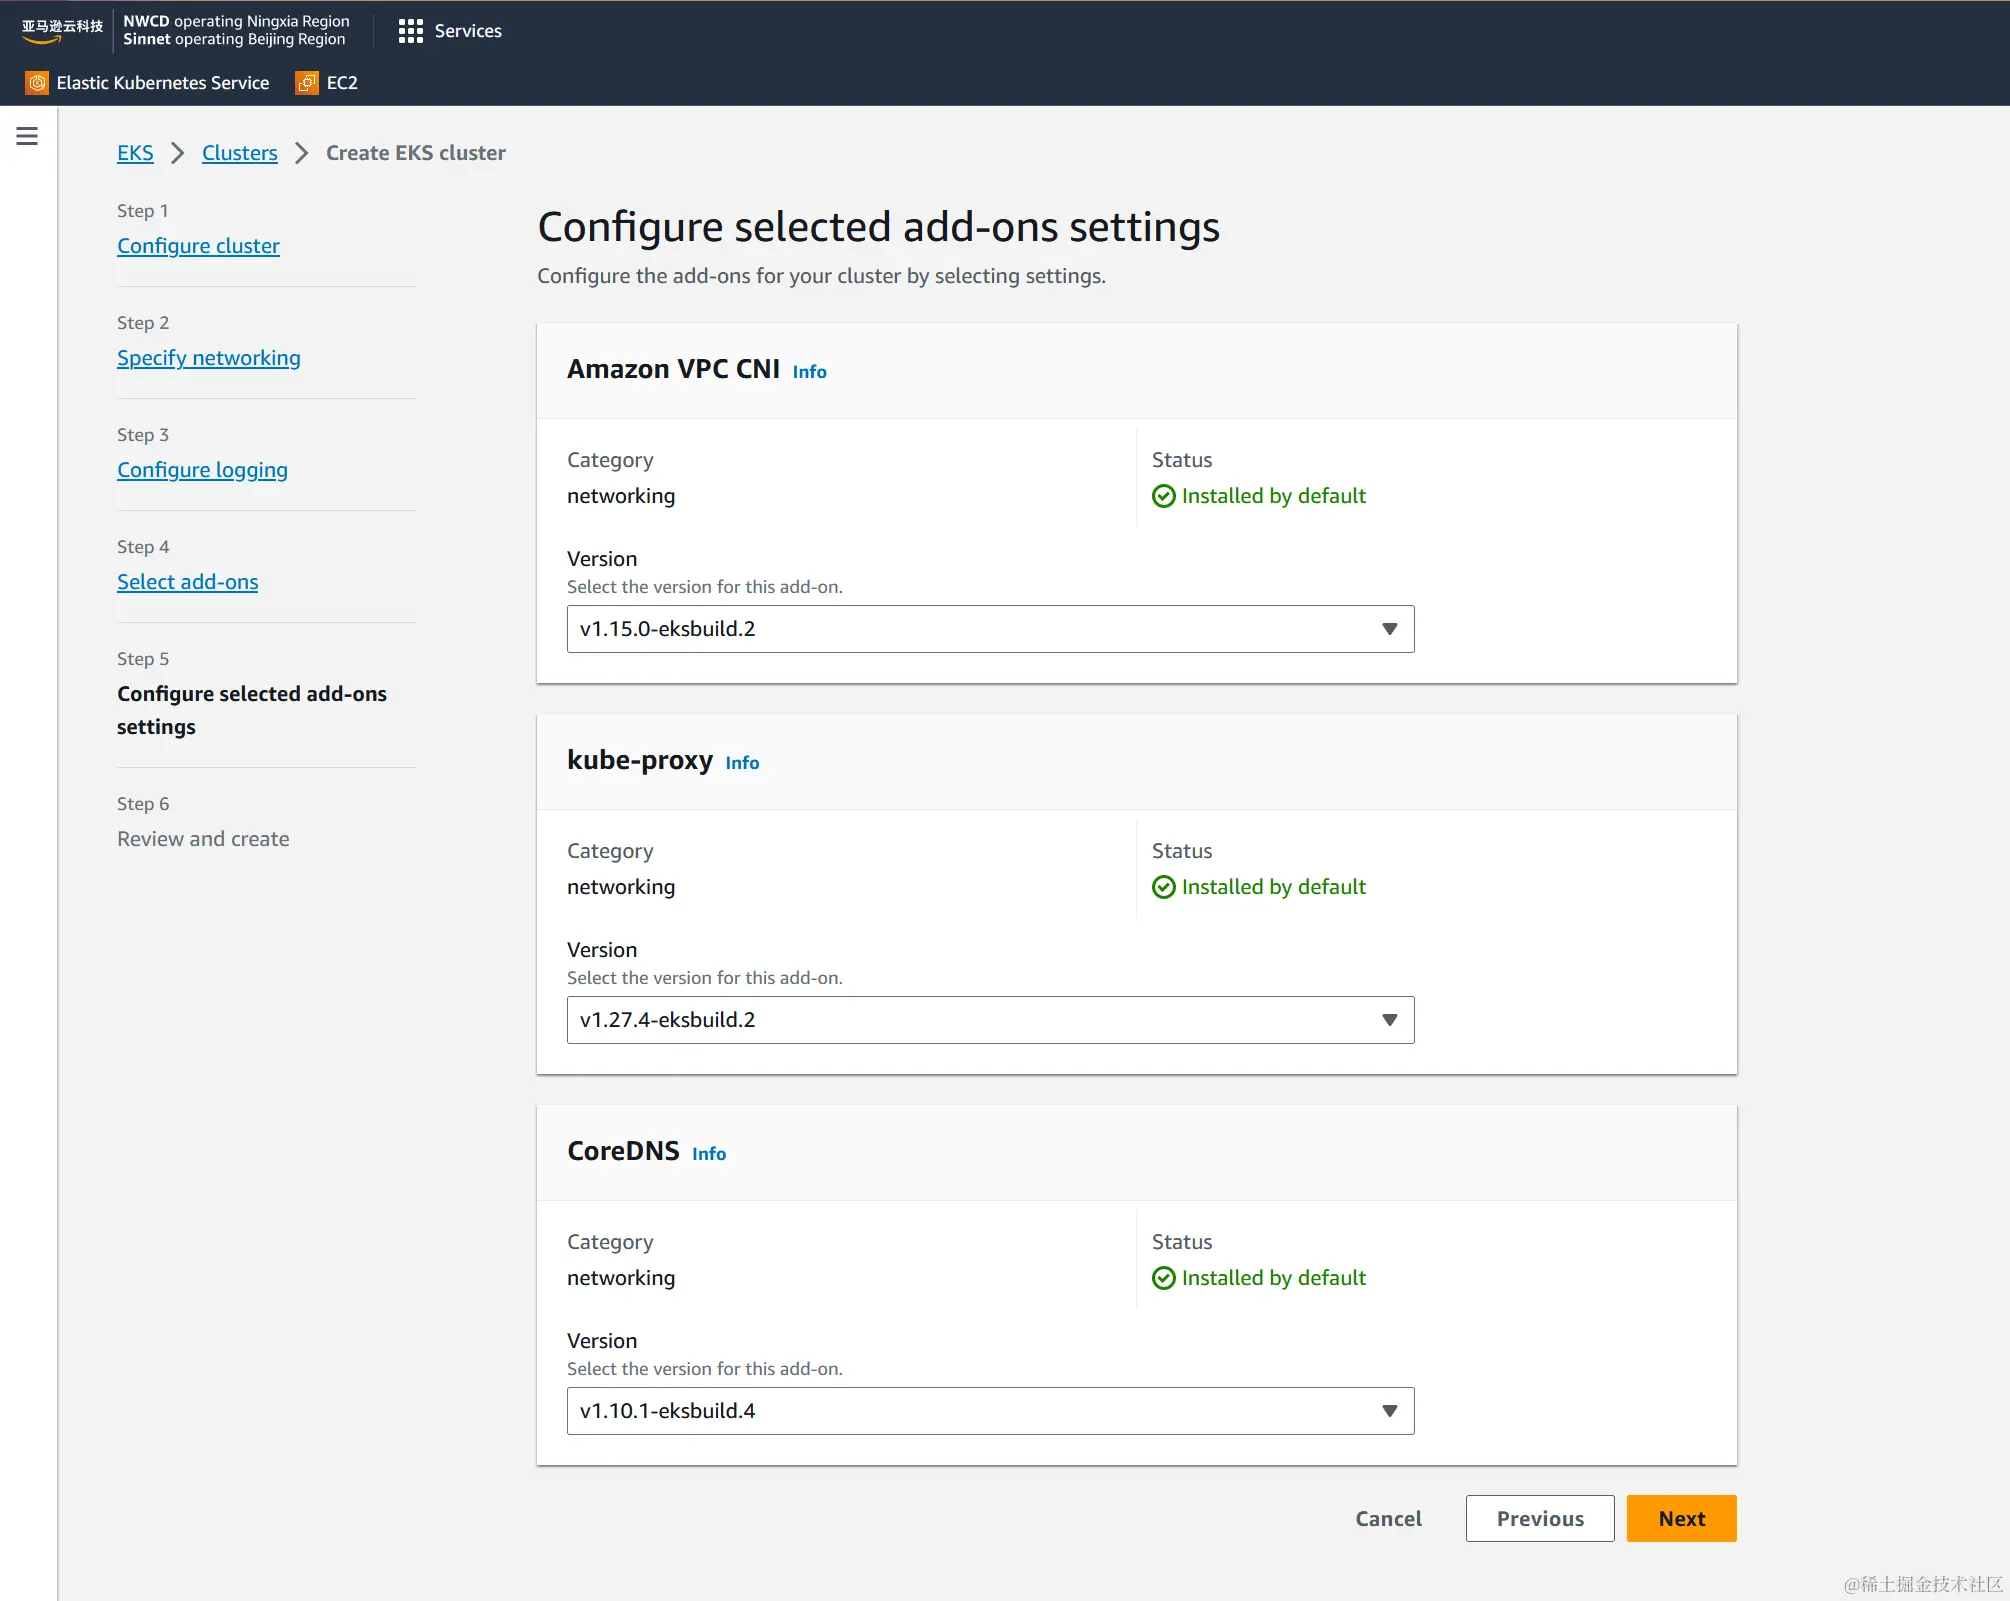Open Info for Amazon VPC CNI

(809, 372)
